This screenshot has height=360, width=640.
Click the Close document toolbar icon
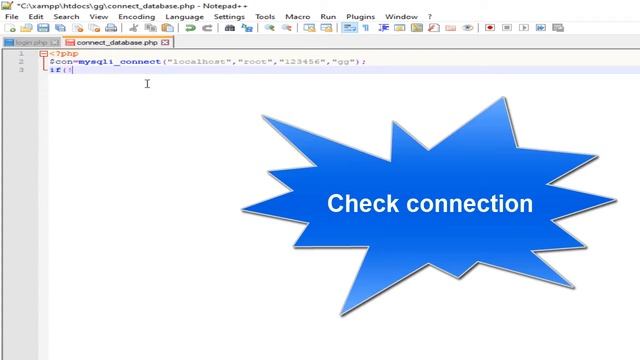pyautogui.click(x=78, y=28)
